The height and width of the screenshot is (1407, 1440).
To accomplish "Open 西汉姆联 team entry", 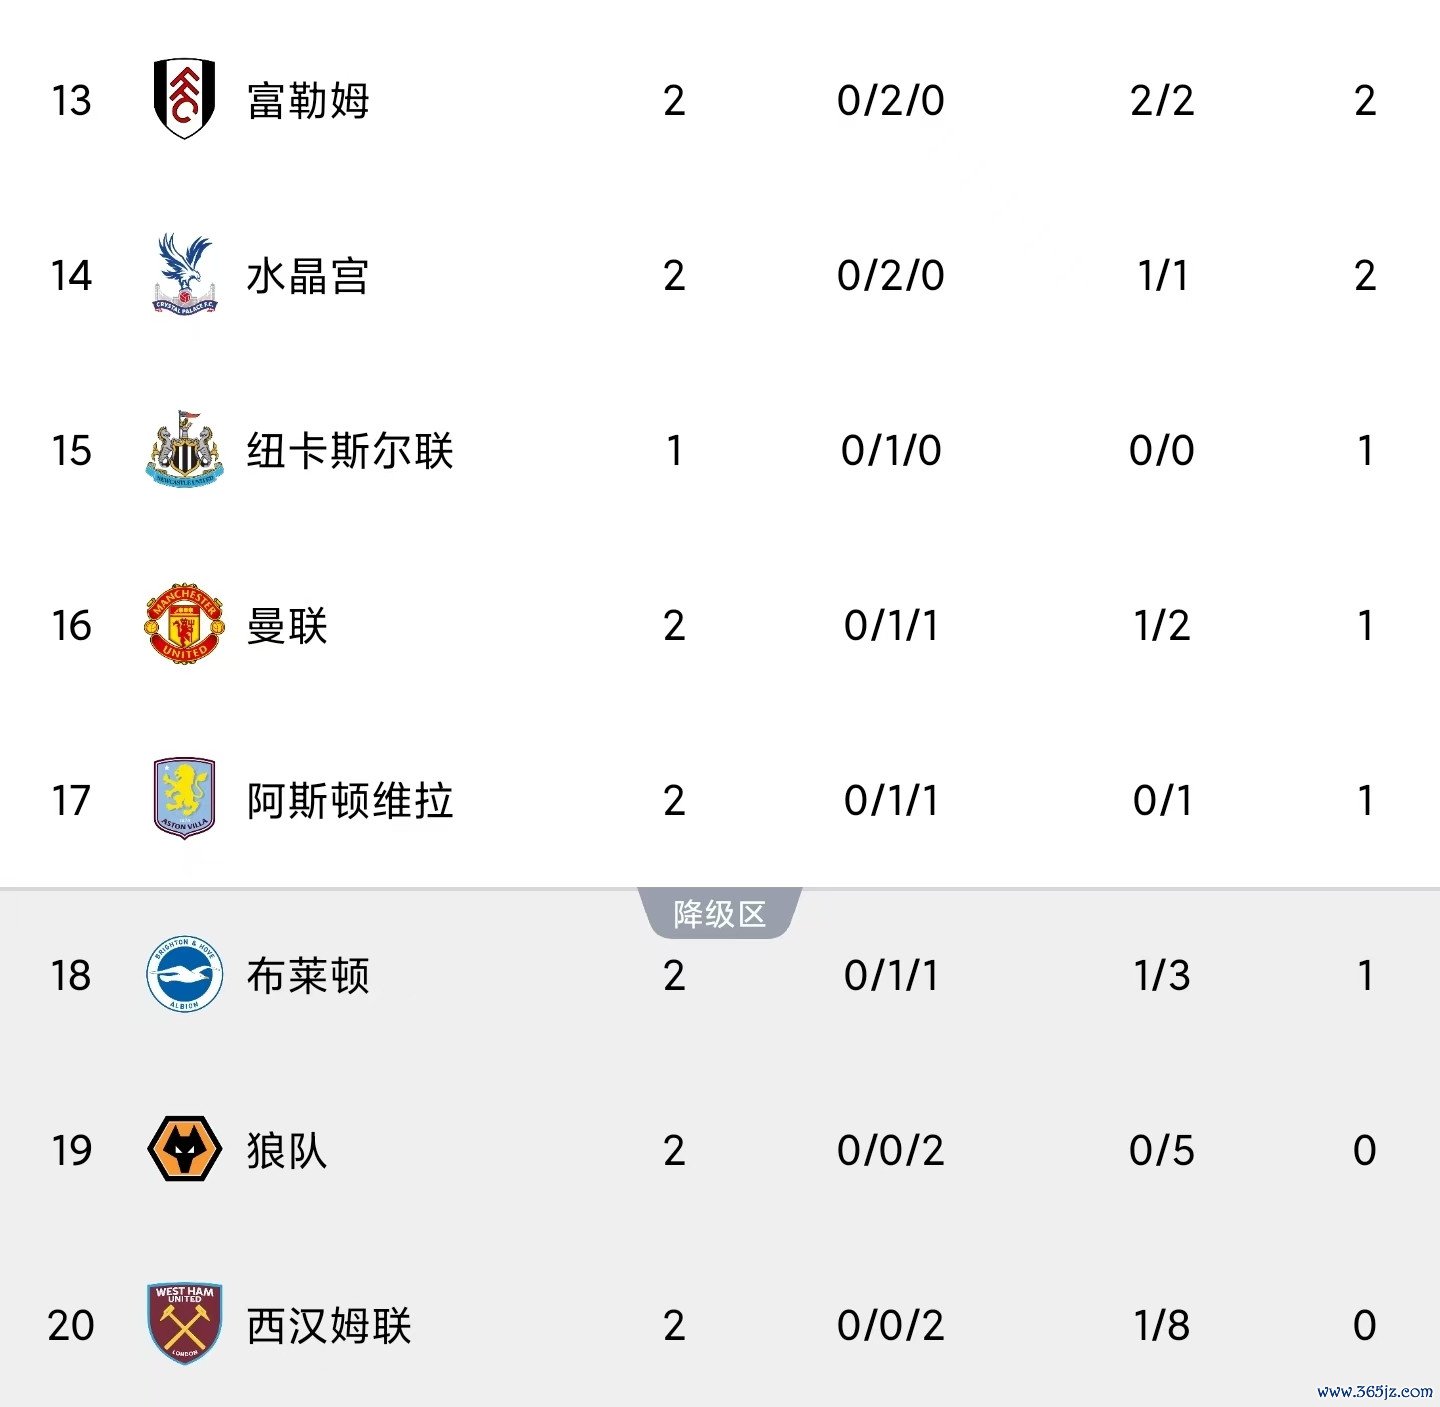I will [x=329, y=1326].
